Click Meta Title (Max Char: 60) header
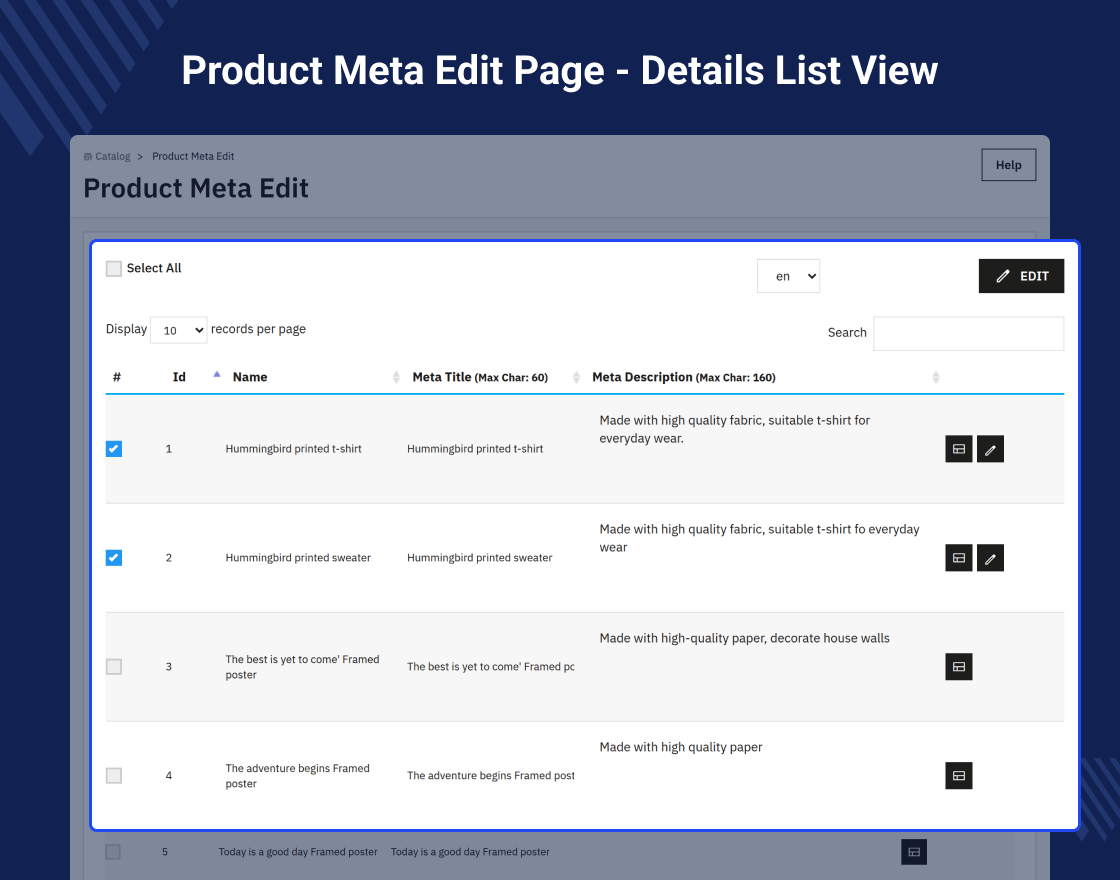The width and height of the screenshot is (1120, 880). click(x=480, y=377)
